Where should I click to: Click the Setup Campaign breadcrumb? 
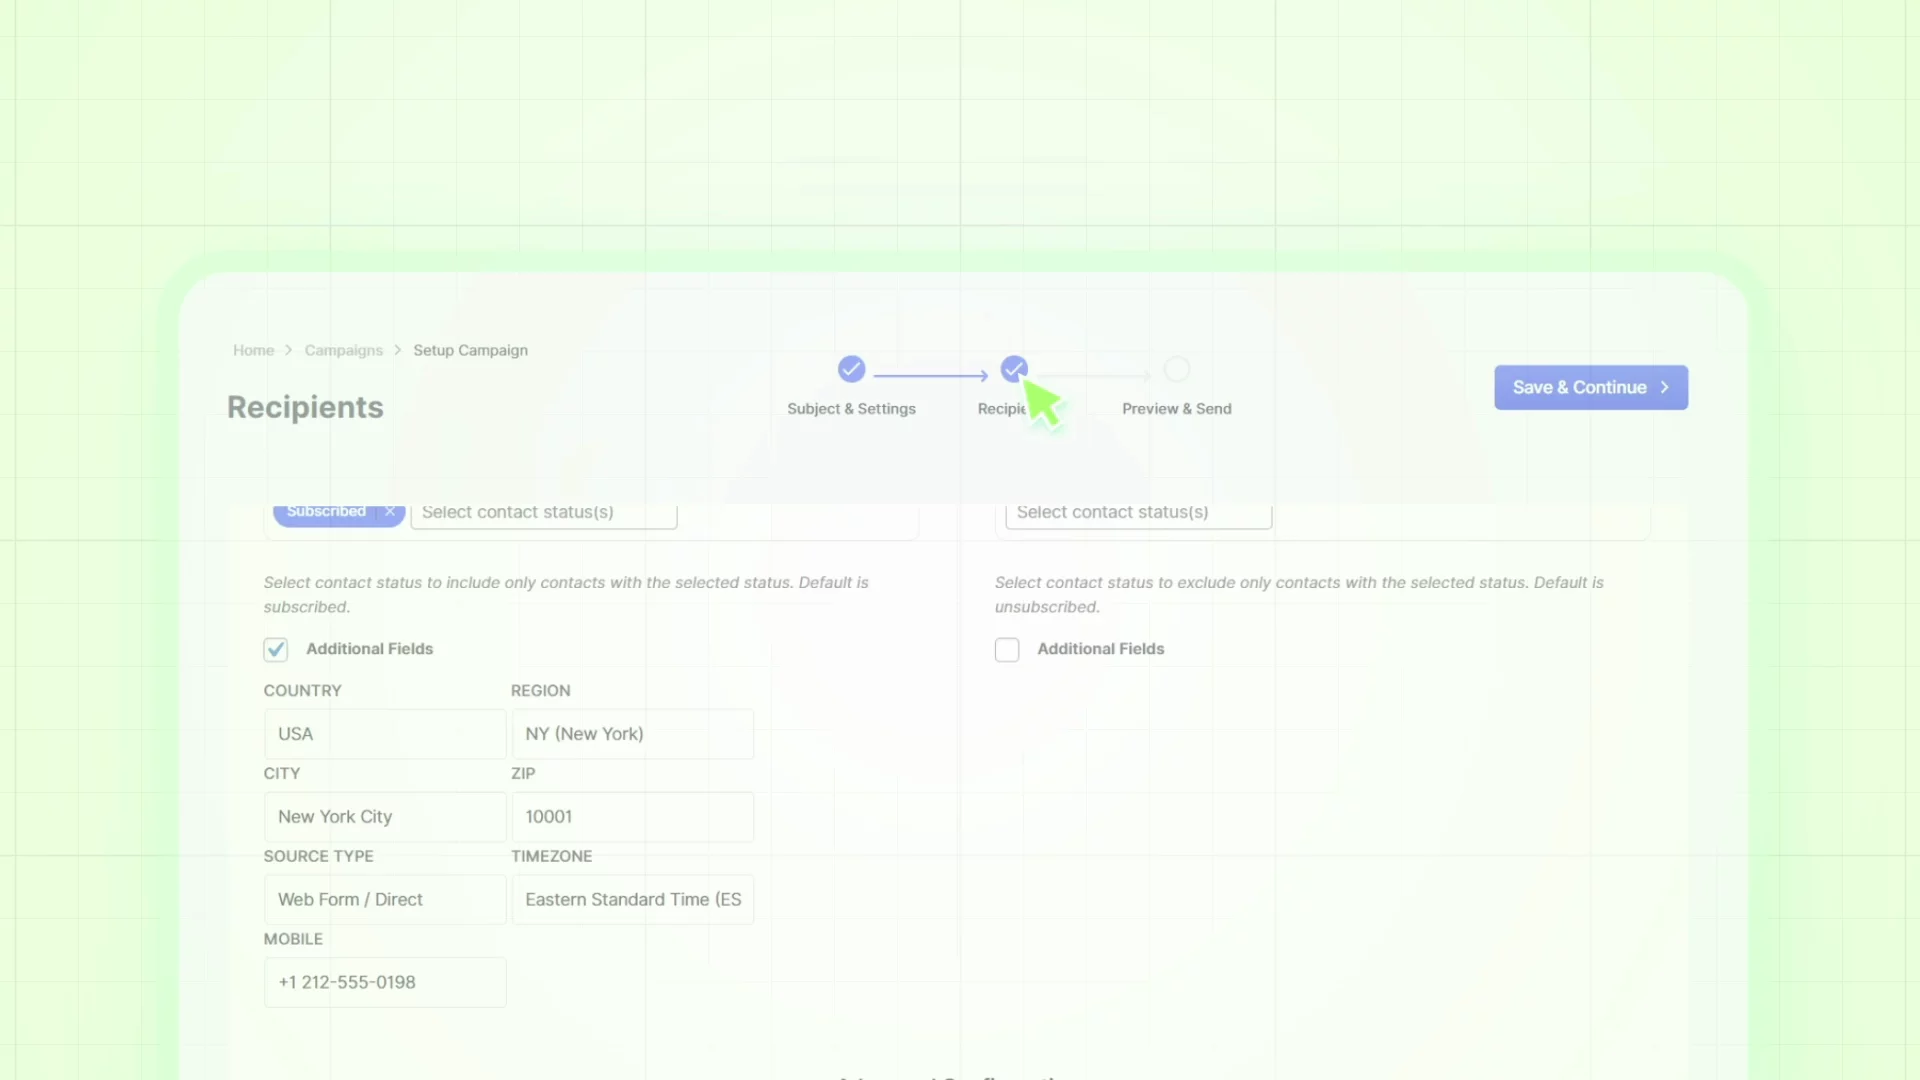pyautogui.click(x=470, y=350)
